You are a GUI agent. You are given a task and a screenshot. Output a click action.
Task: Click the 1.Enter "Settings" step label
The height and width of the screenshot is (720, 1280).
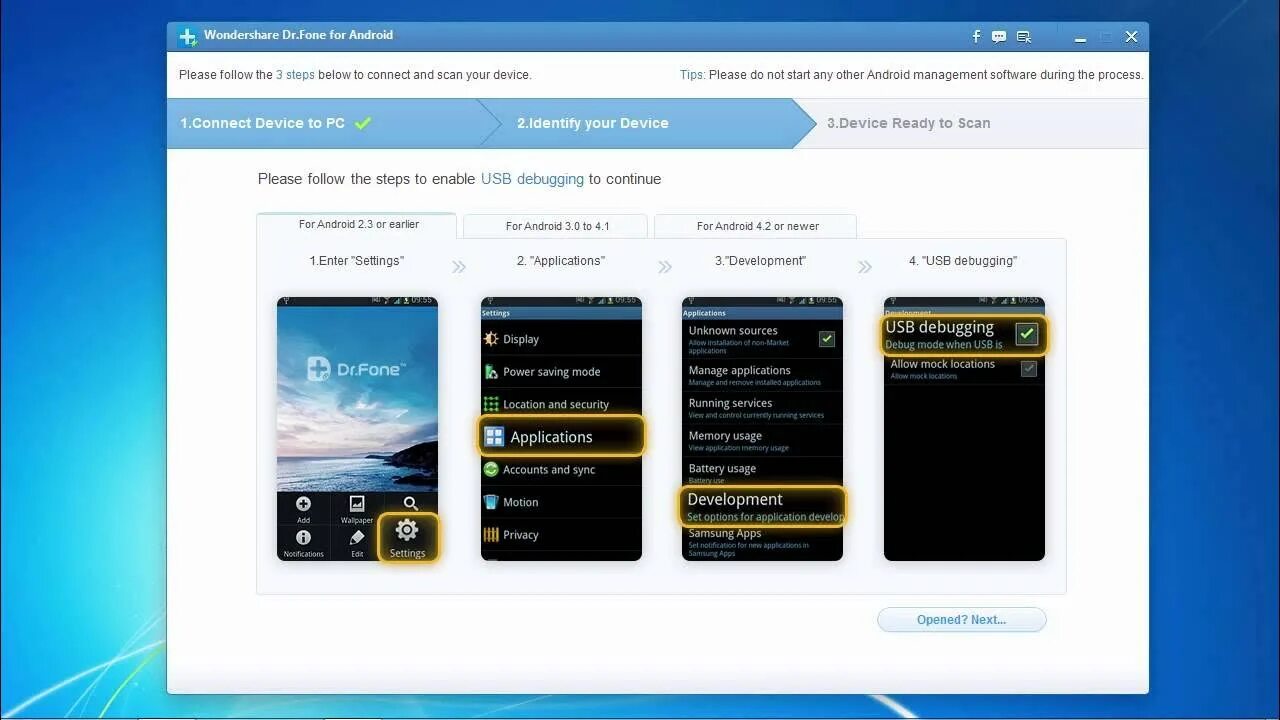coord(357,261)
